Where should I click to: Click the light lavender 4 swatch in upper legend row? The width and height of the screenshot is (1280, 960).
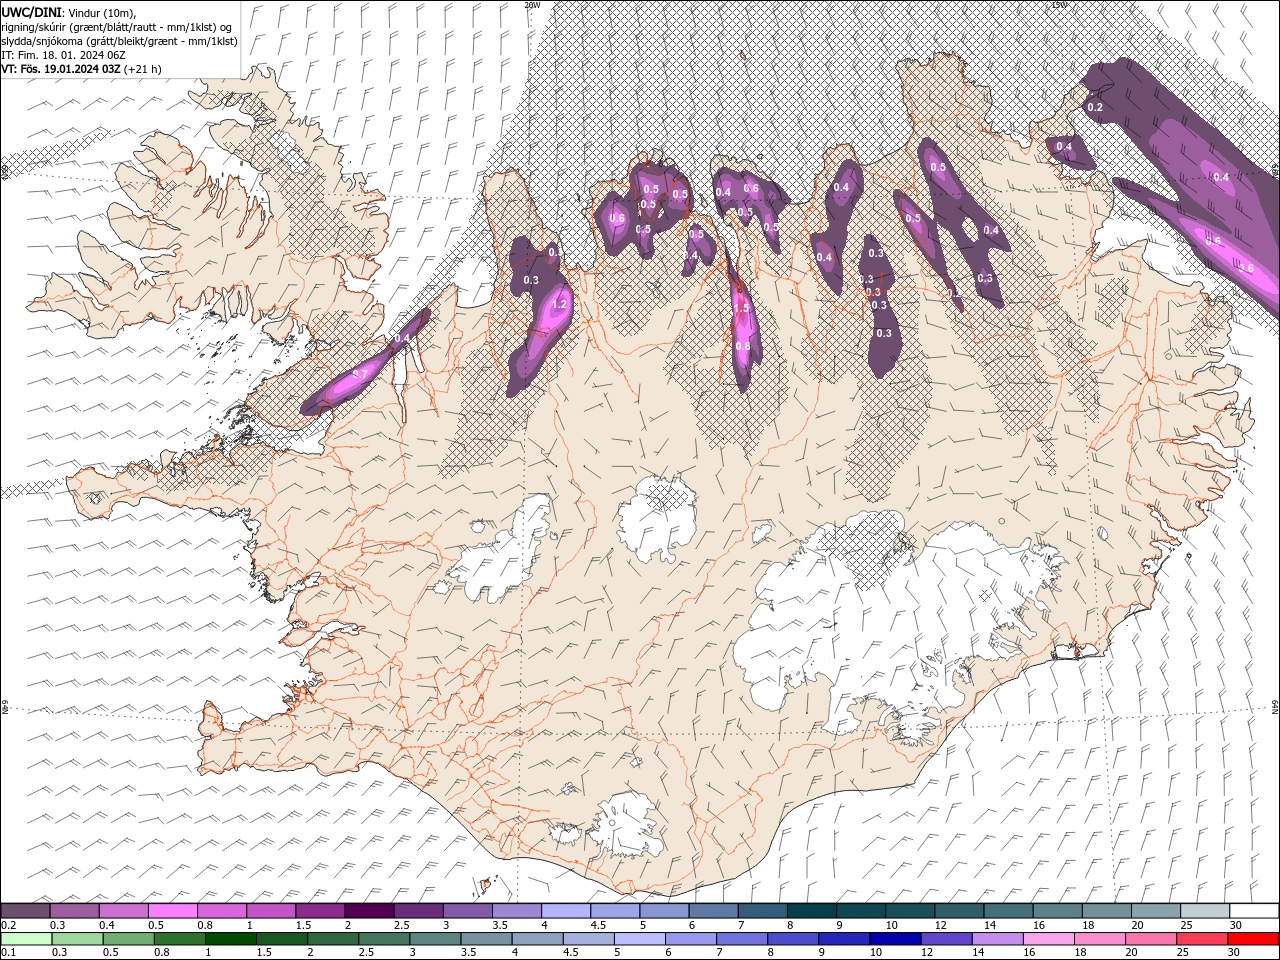coord(566,910)
